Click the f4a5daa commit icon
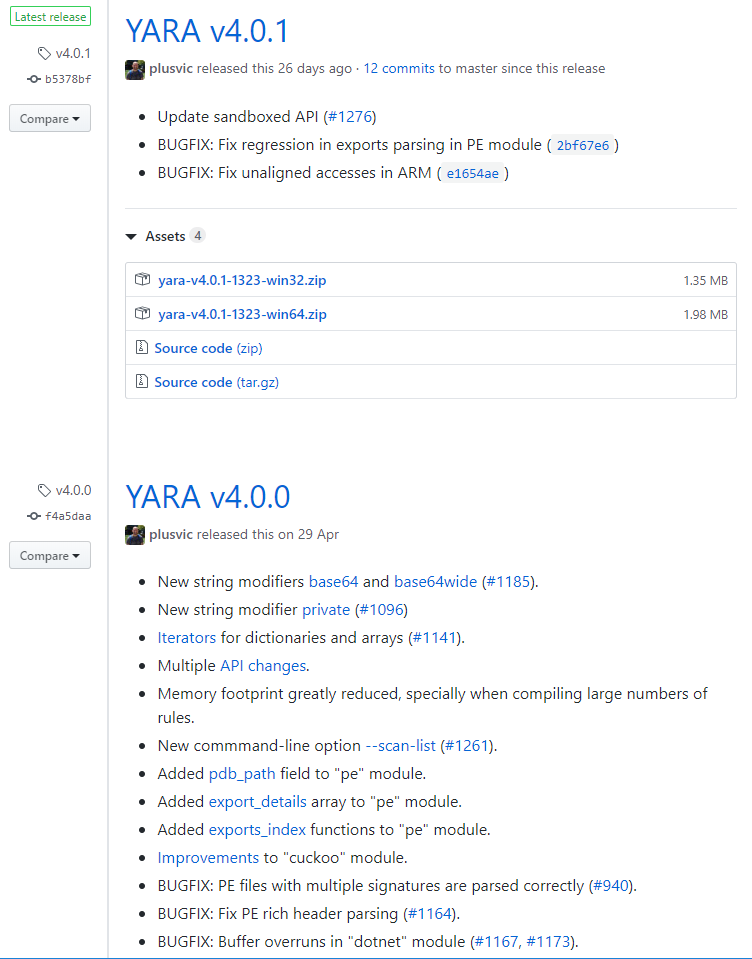 pos(34,516)
